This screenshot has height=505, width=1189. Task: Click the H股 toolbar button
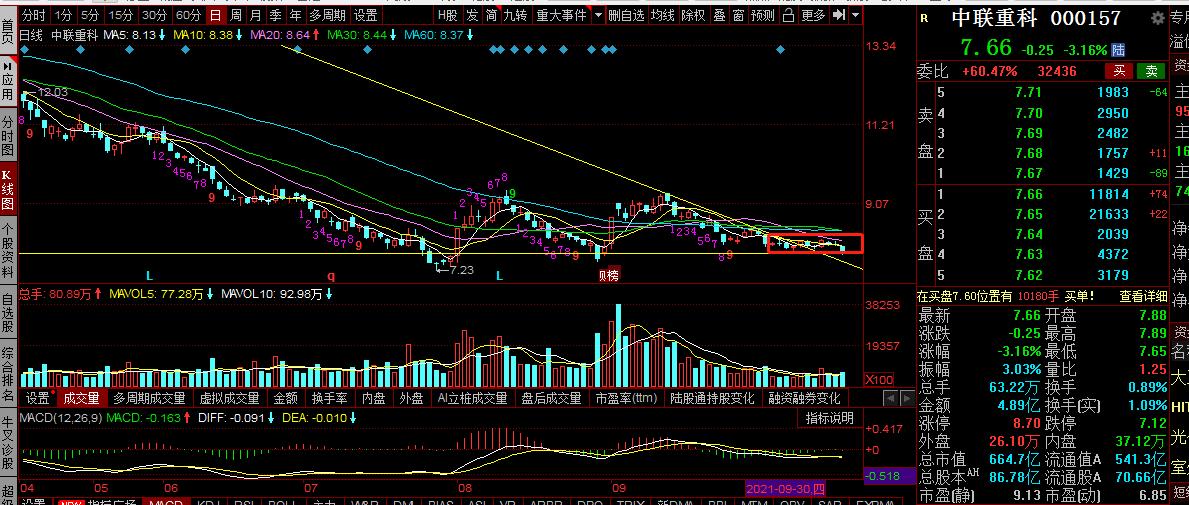pos(447,15)
